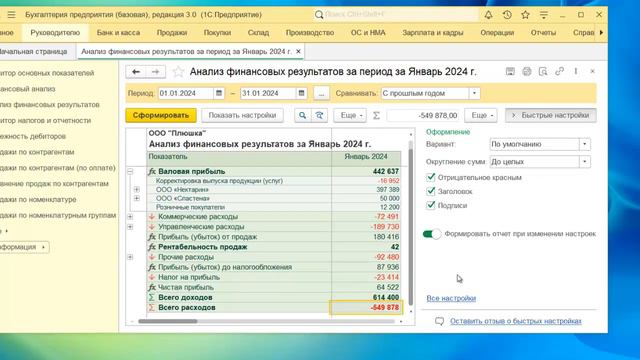This screenshot has height=360, width=640.
Task: Expand Прочие расходы row
Action: tap(130, 257)
